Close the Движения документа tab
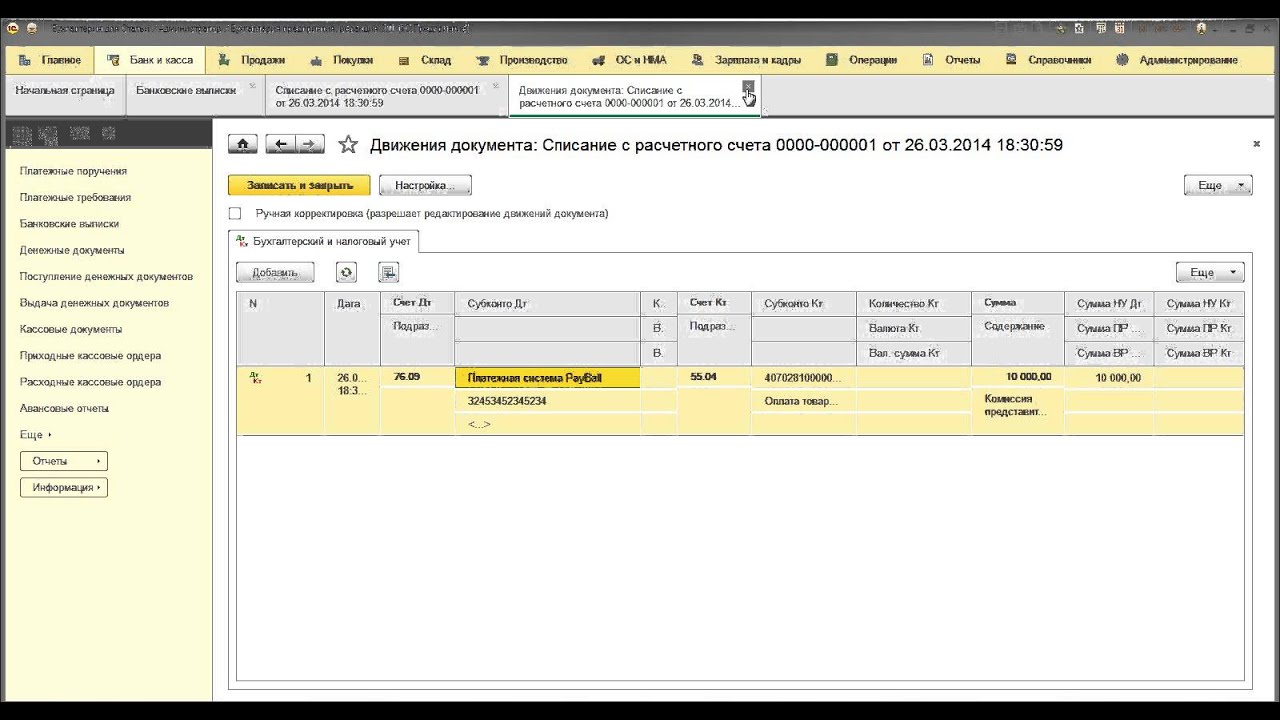Viewport: 1280px width, 720px height. 748,87
